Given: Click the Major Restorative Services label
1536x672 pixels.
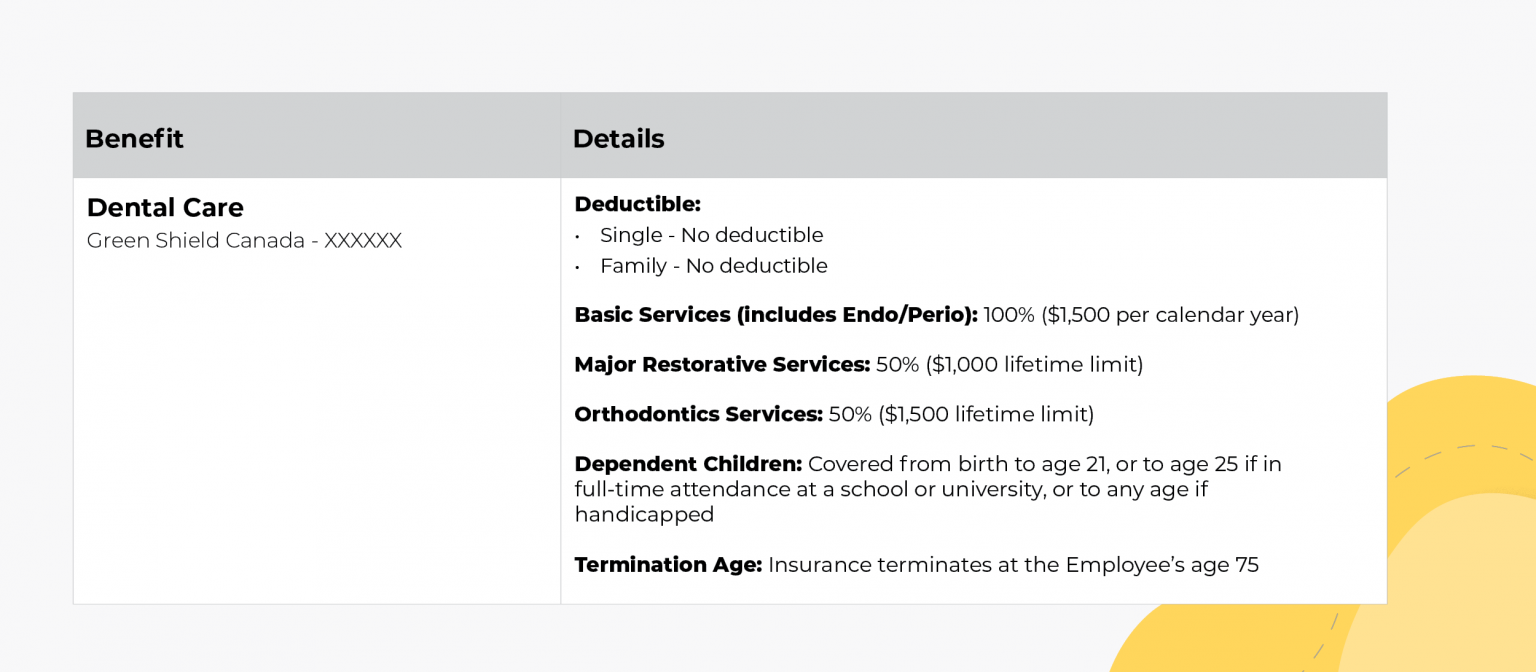Looking at the screenshot, I should point(722,365).
